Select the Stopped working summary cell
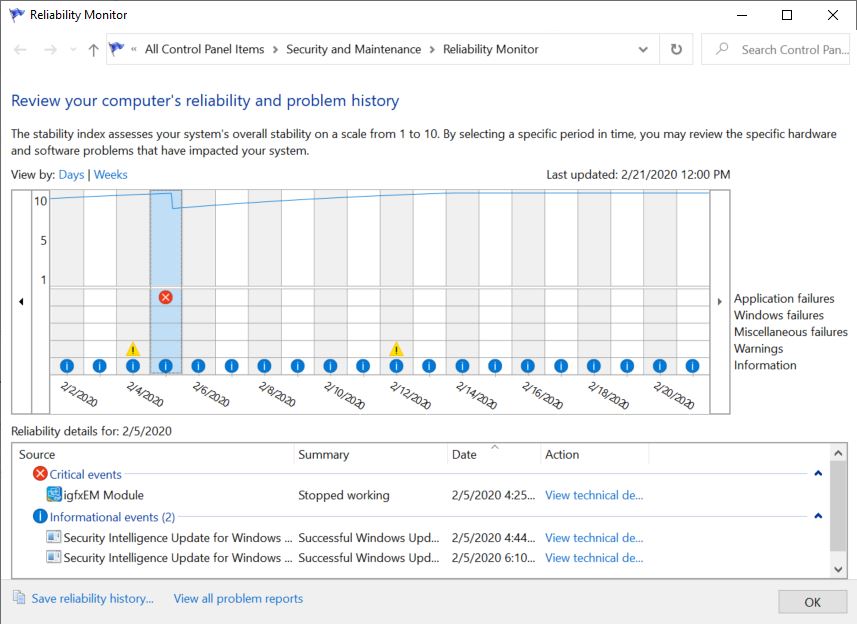The image size is (857, 624). 344,495
